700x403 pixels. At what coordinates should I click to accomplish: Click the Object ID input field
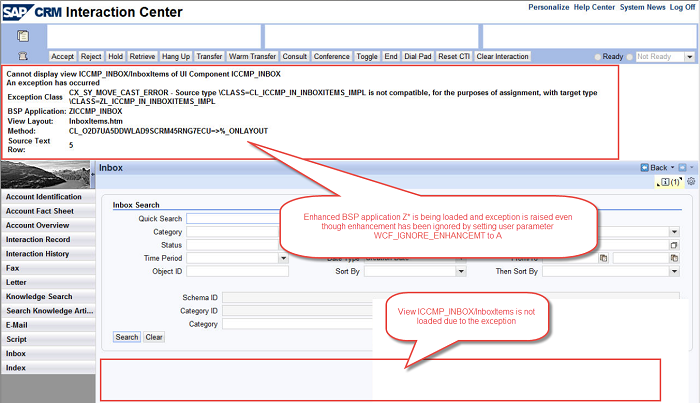coord(238,271)
